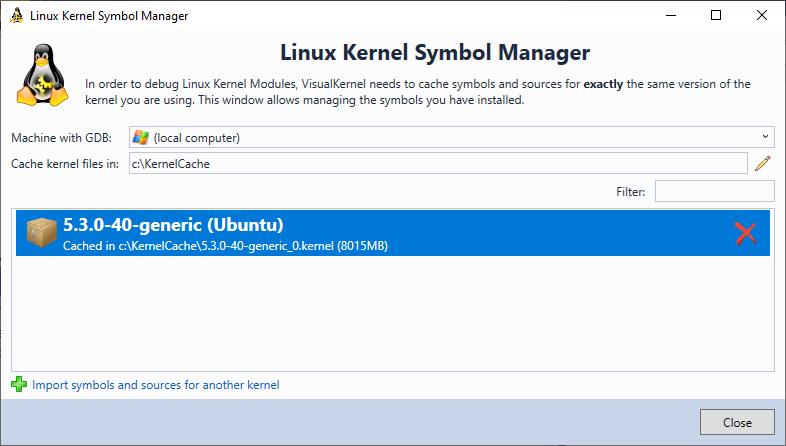Viewport: 786px width, 446px height.
Task: Click the package box icon of 5.3.0-40-generic
Action: (x=42, y=233)
